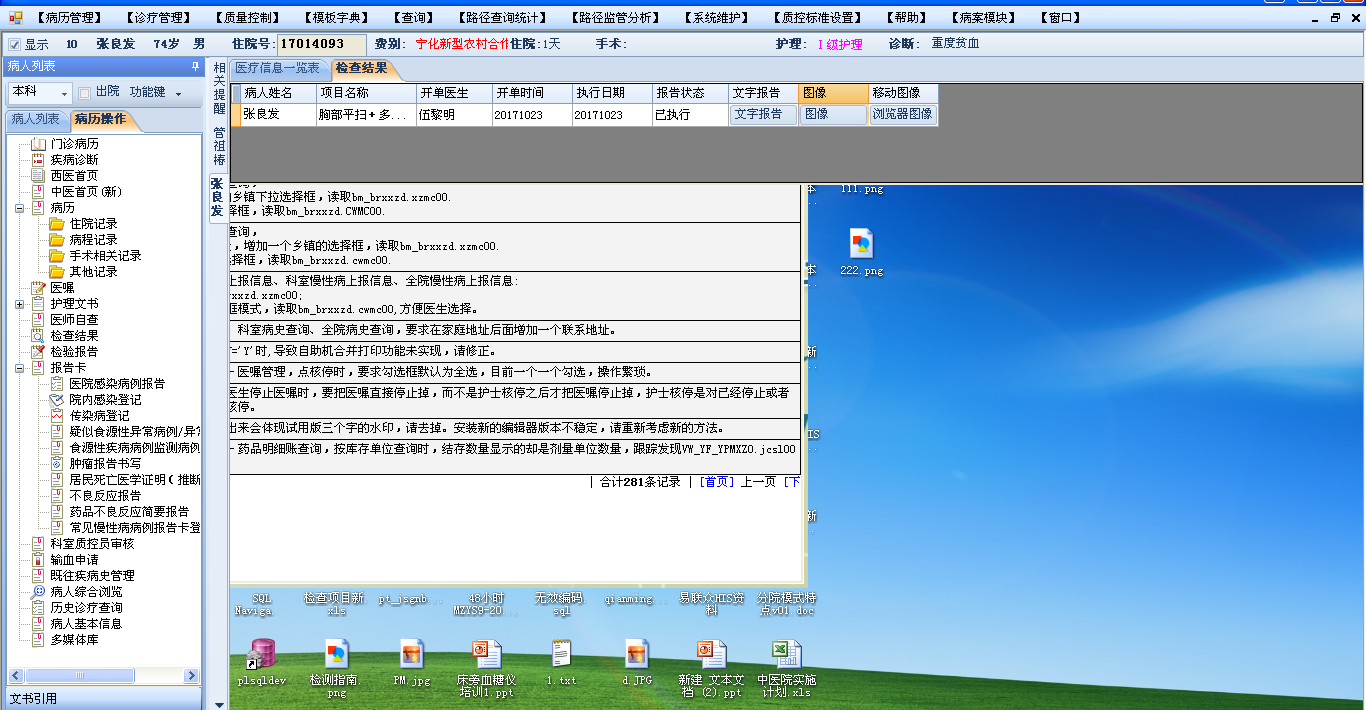This screenshot has height=710, width=1366.
Task: Click the 病人综合浏览 magnifier icon
Action: pyautogui.click(x=38, y=592)
